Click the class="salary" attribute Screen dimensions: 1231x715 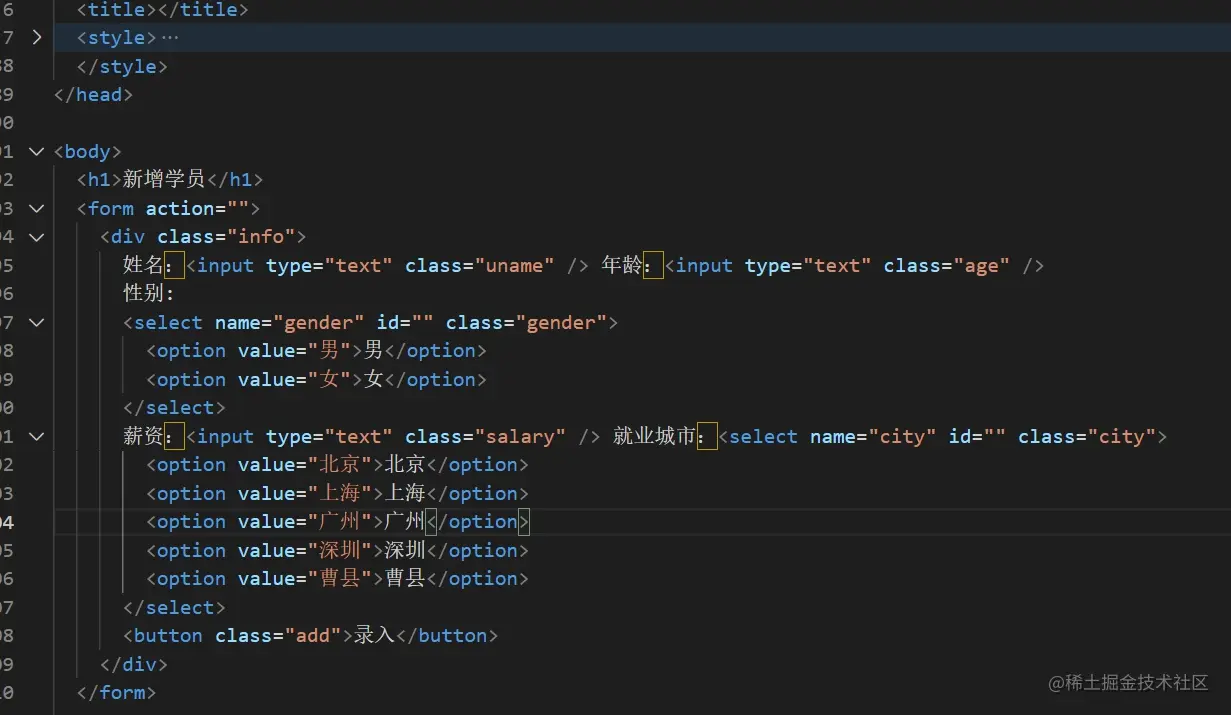(x=485, y=437)
